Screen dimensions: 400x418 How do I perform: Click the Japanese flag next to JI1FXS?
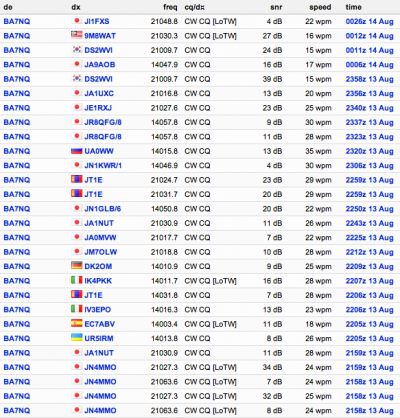click(x=77, y=21)
